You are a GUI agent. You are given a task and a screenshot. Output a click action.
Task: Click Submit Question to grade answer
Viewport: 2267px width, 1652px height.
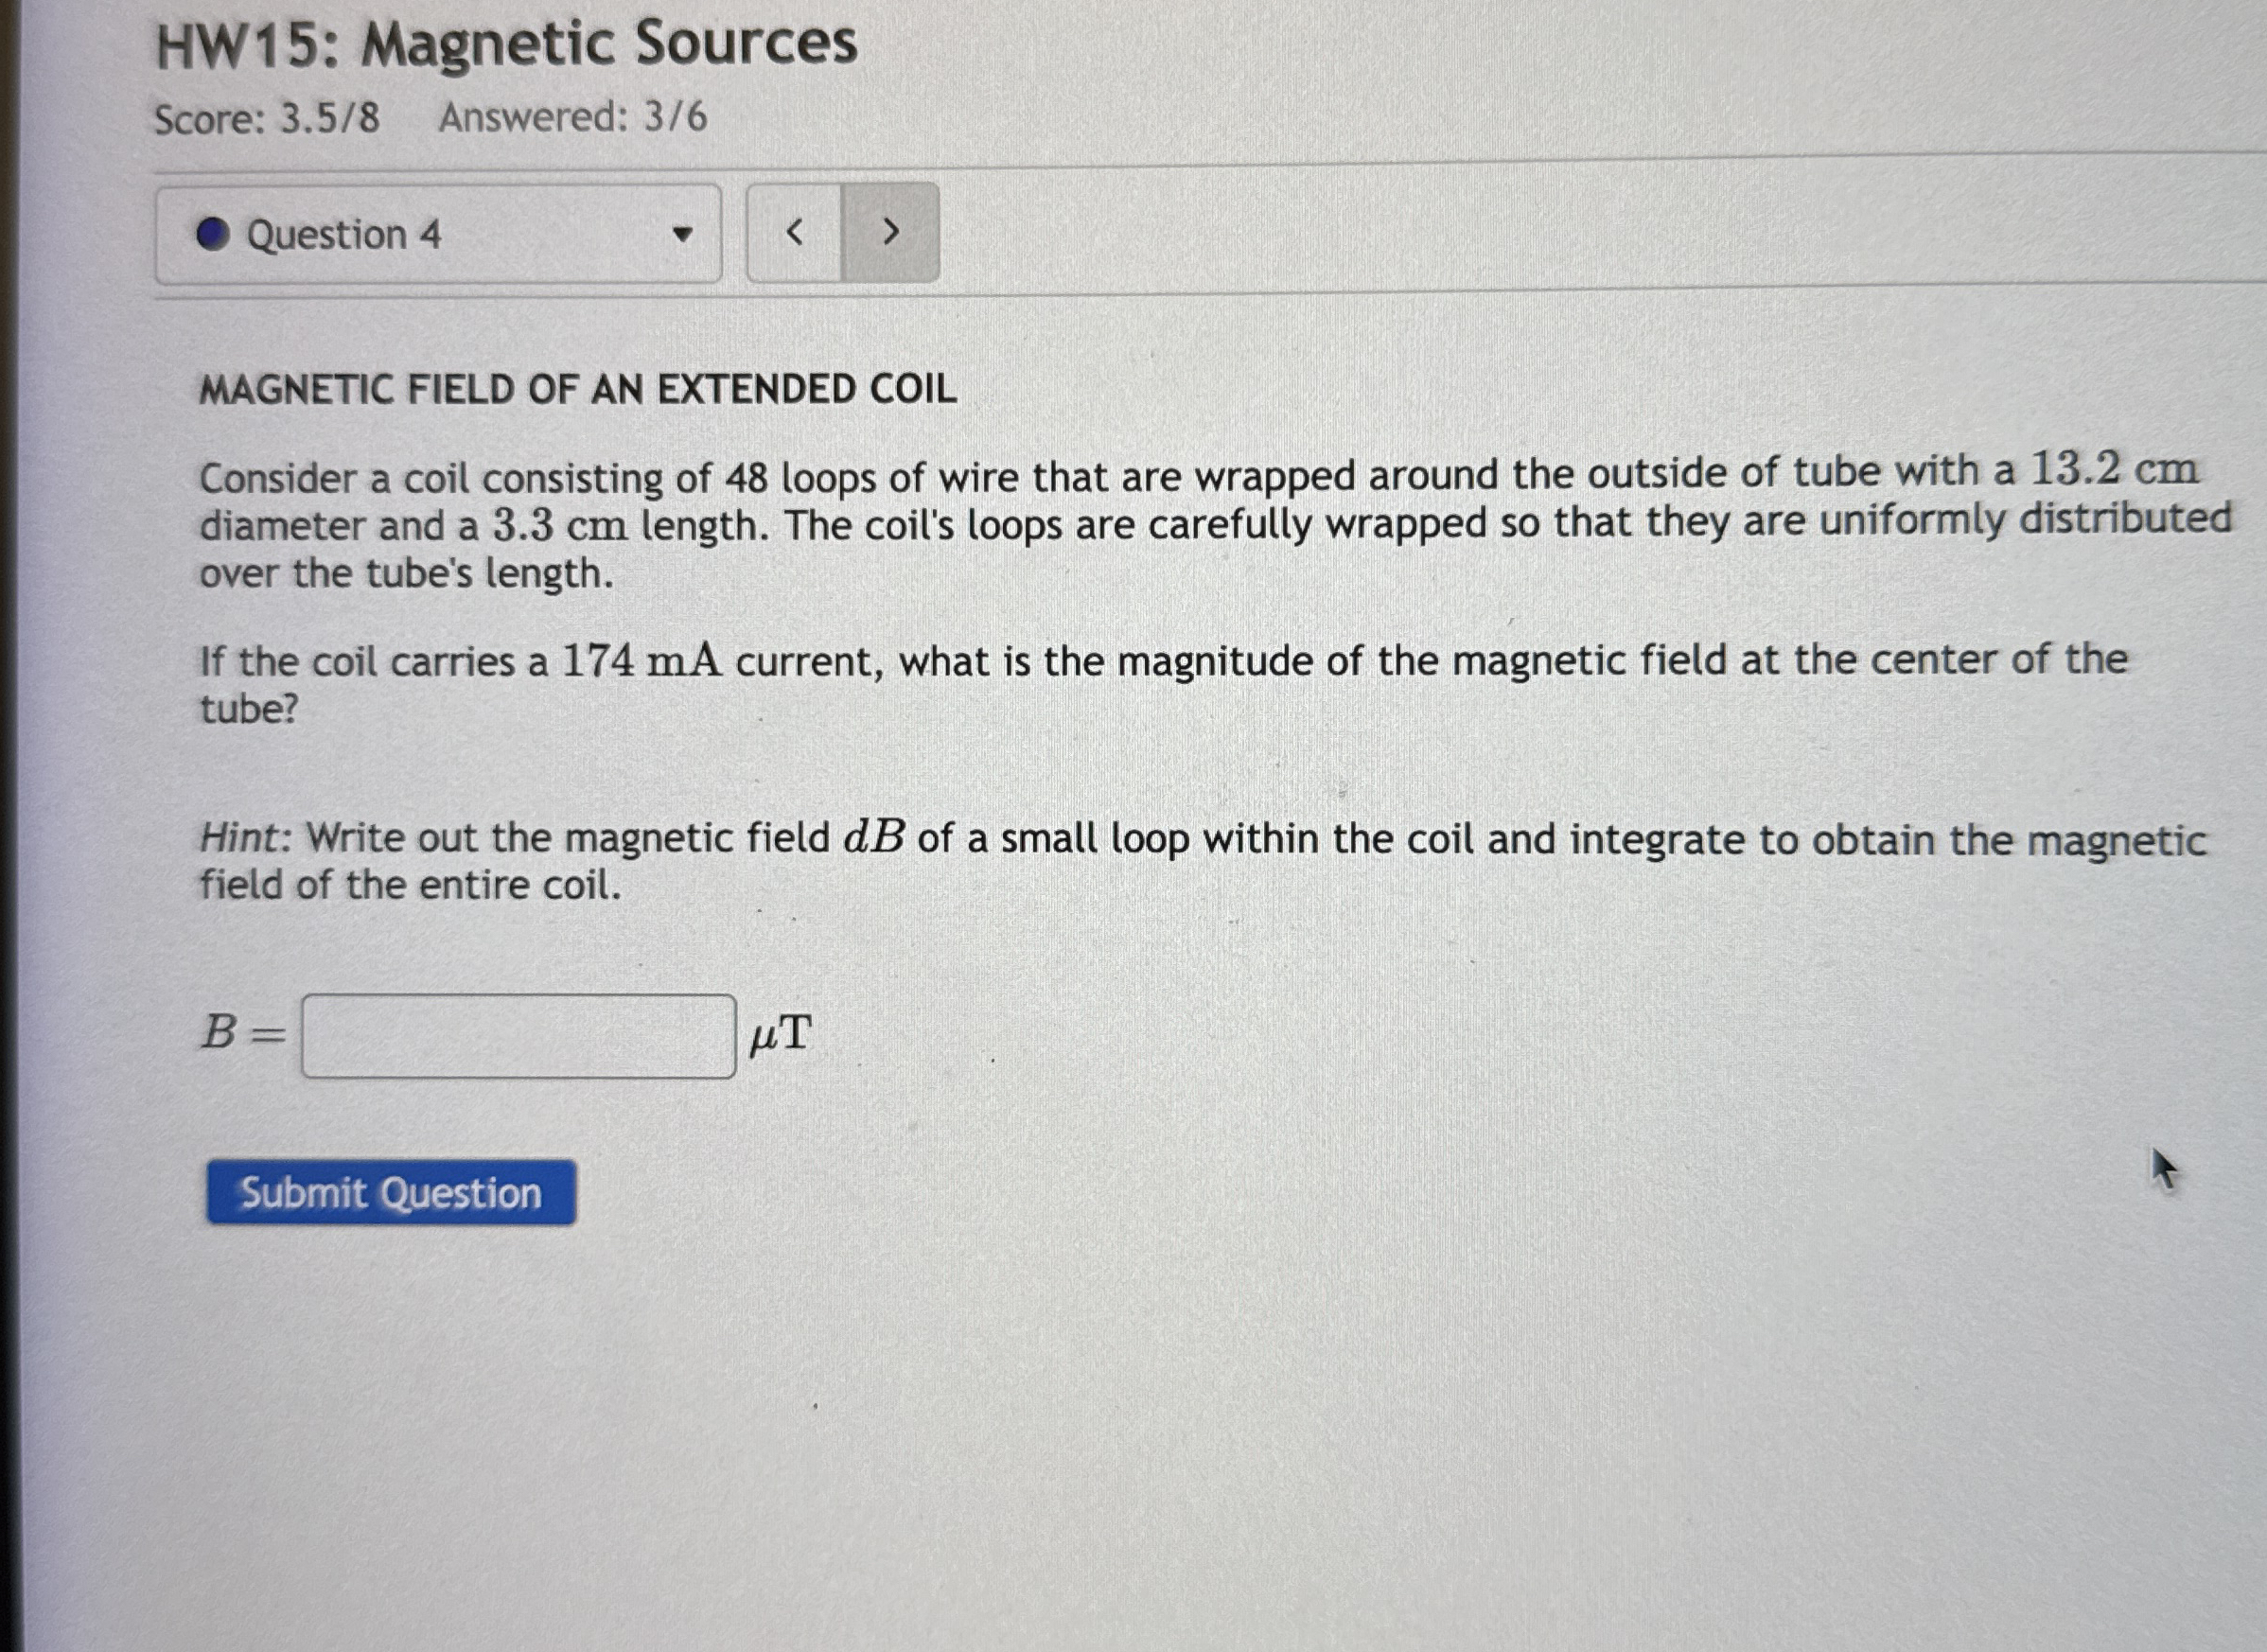[x=390, y=1193]
